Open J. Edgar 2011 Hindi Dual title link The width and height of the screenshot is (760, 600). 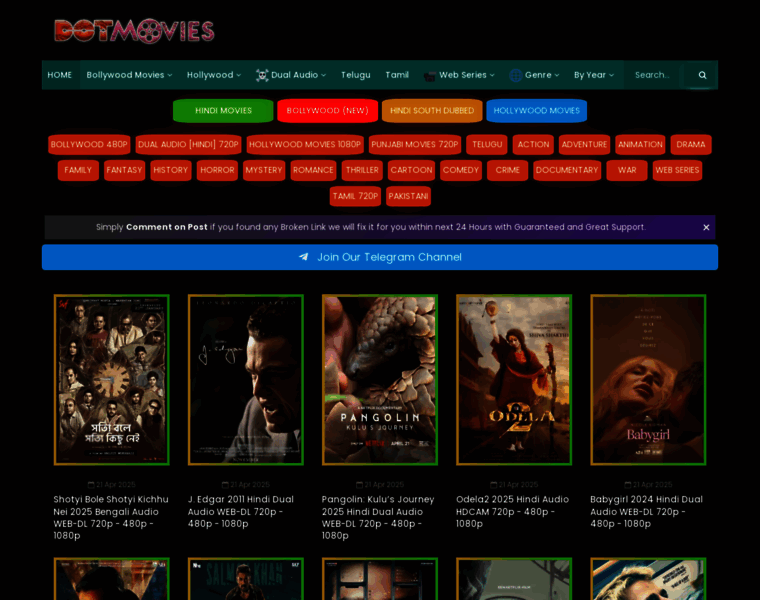pos(241,512)
